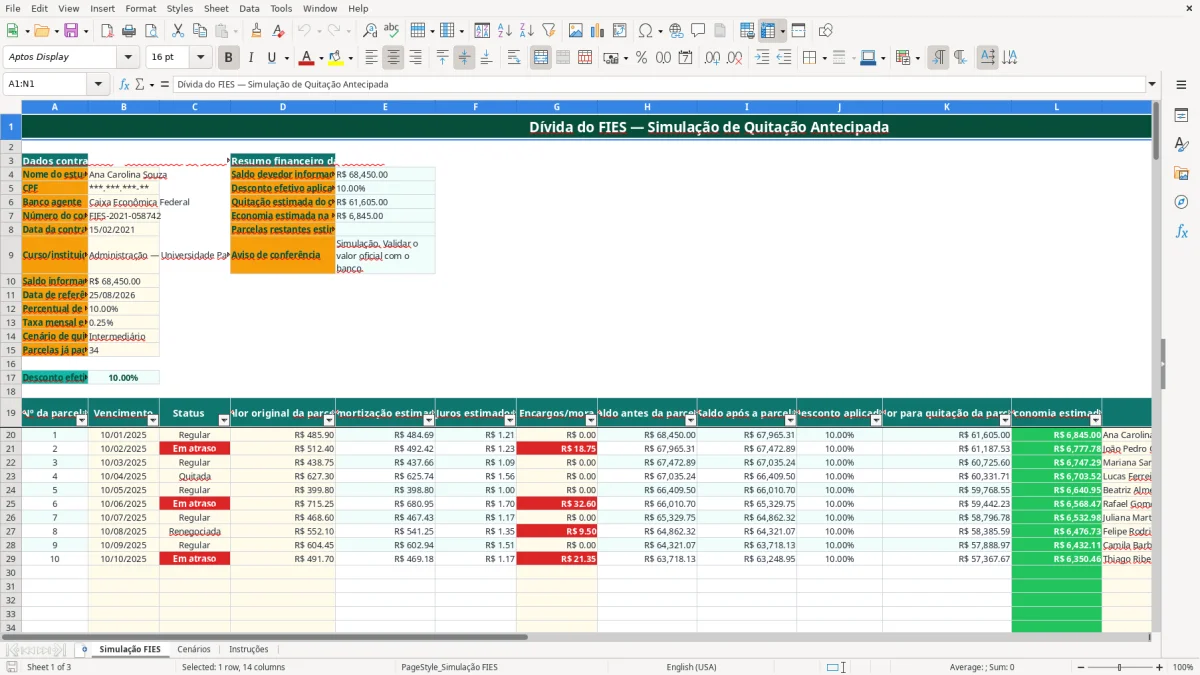This screenshot has height=675, width=1200.
Task: Format as Percent icon
Action: coord(642,58)
